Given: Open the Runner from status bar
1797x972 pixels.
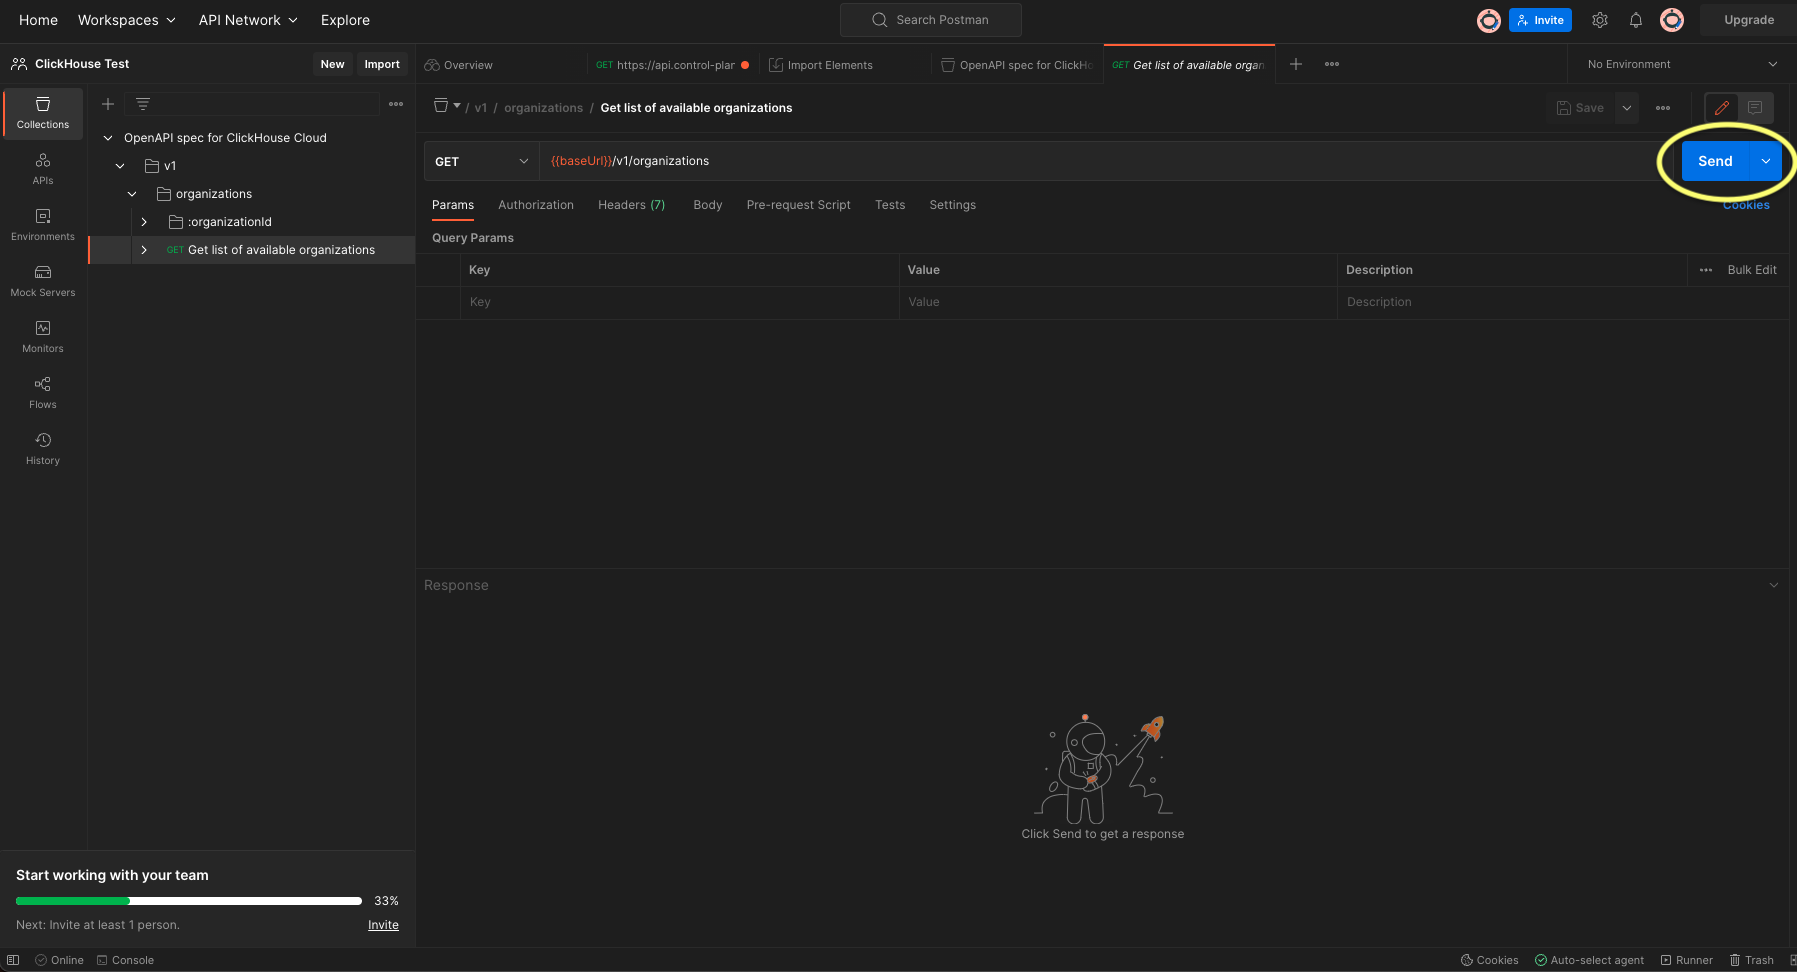Looking at the screenshot, I should (1686, 960).
